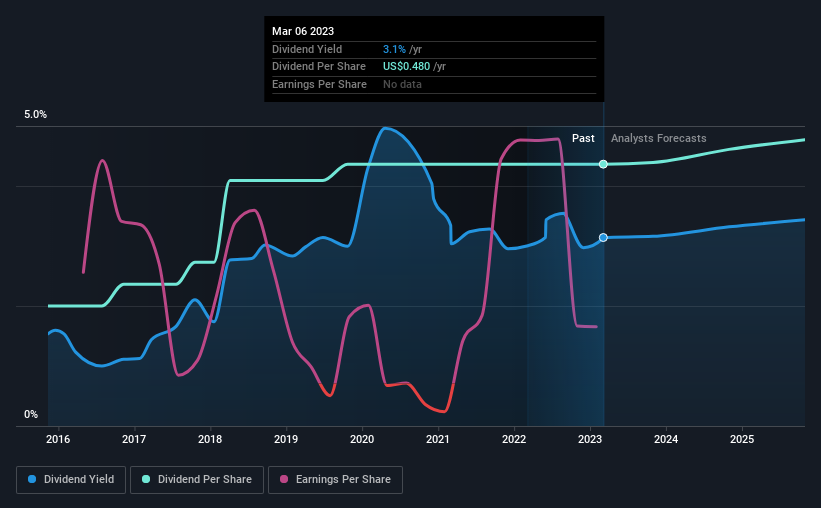
Task: Click the 2025 x-axis label
Action: [742, 439]
